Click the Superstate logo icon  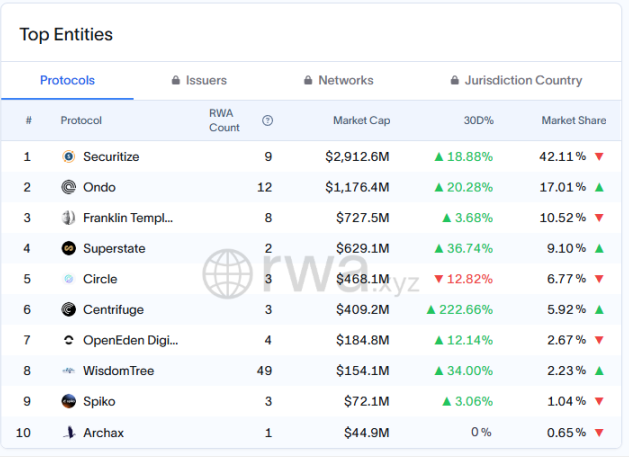click(x=69, y=248)
